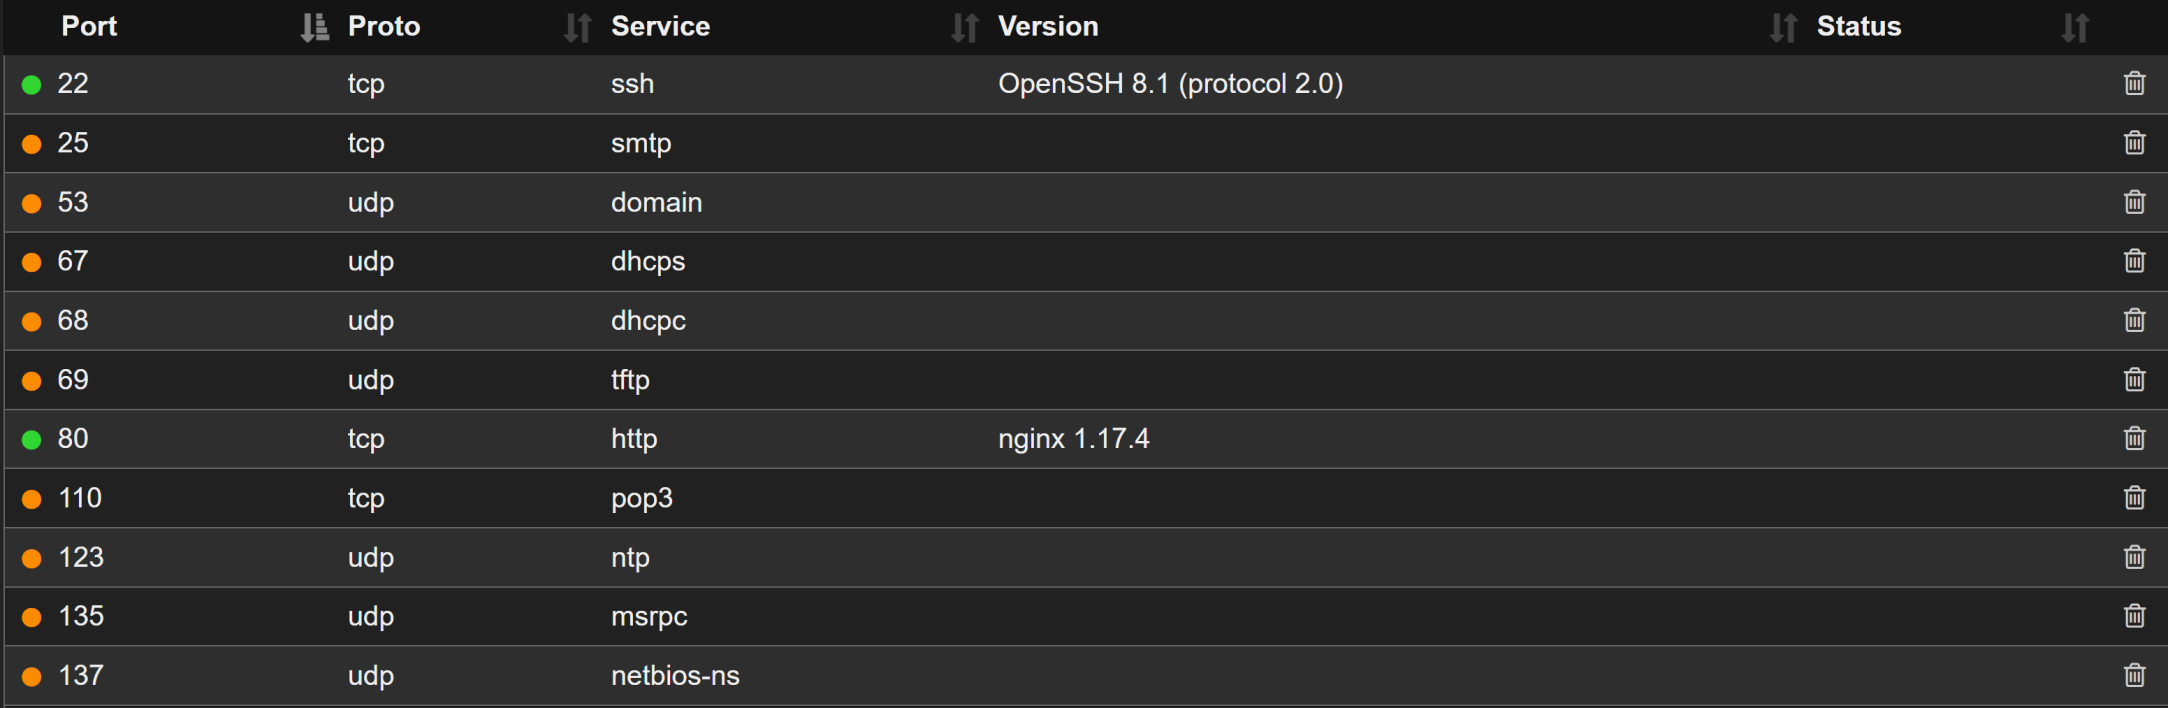
Task: Delete the port 25 smtp entry
Action: (x=2134, y=143)
